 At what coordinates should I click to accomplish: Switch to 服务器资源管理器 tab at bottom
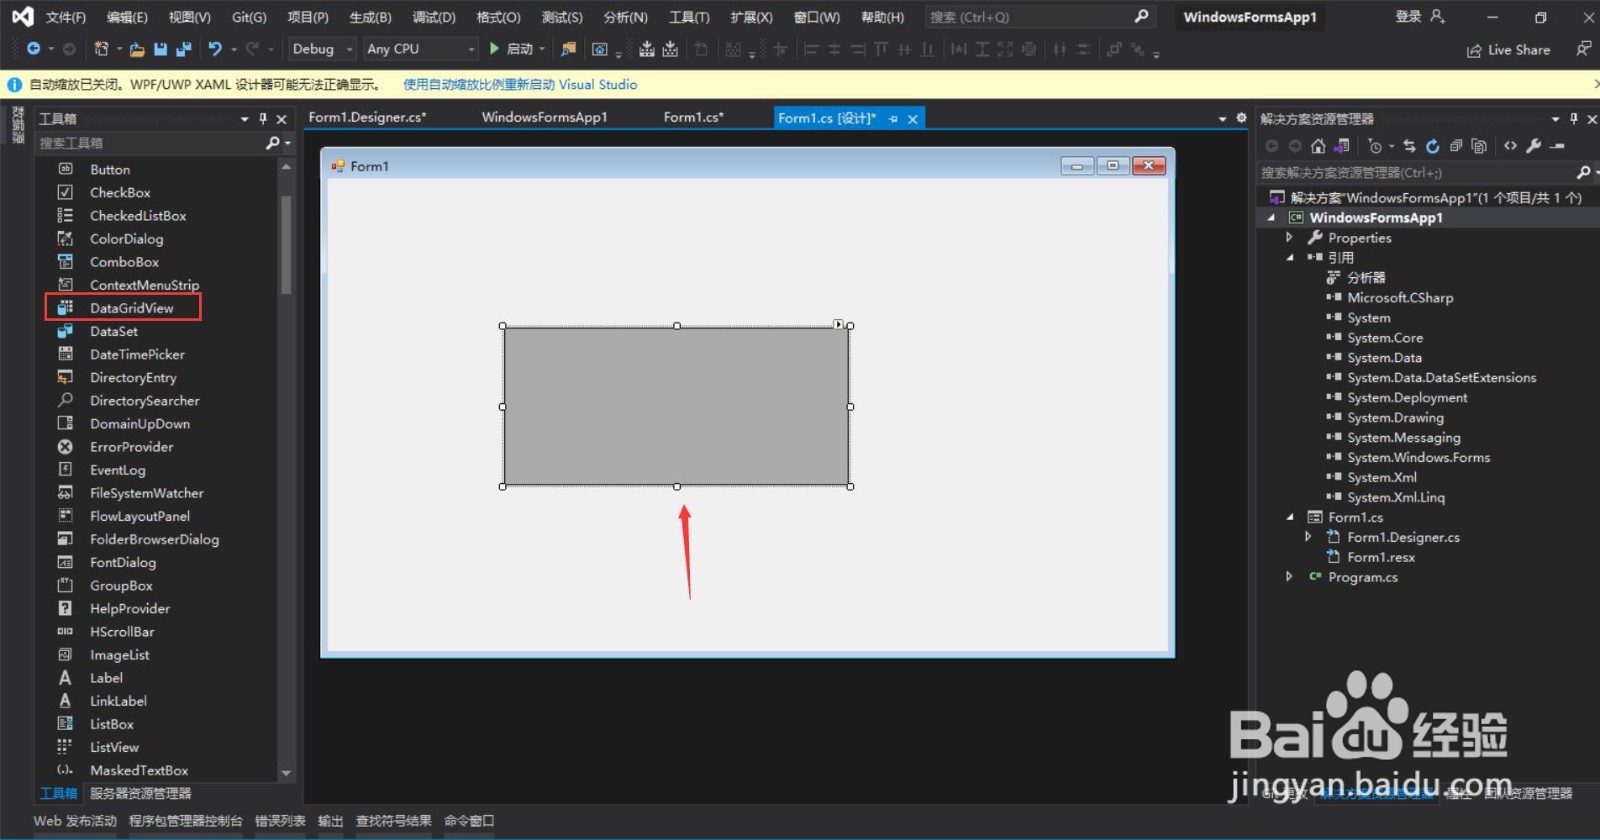point(140,793)
